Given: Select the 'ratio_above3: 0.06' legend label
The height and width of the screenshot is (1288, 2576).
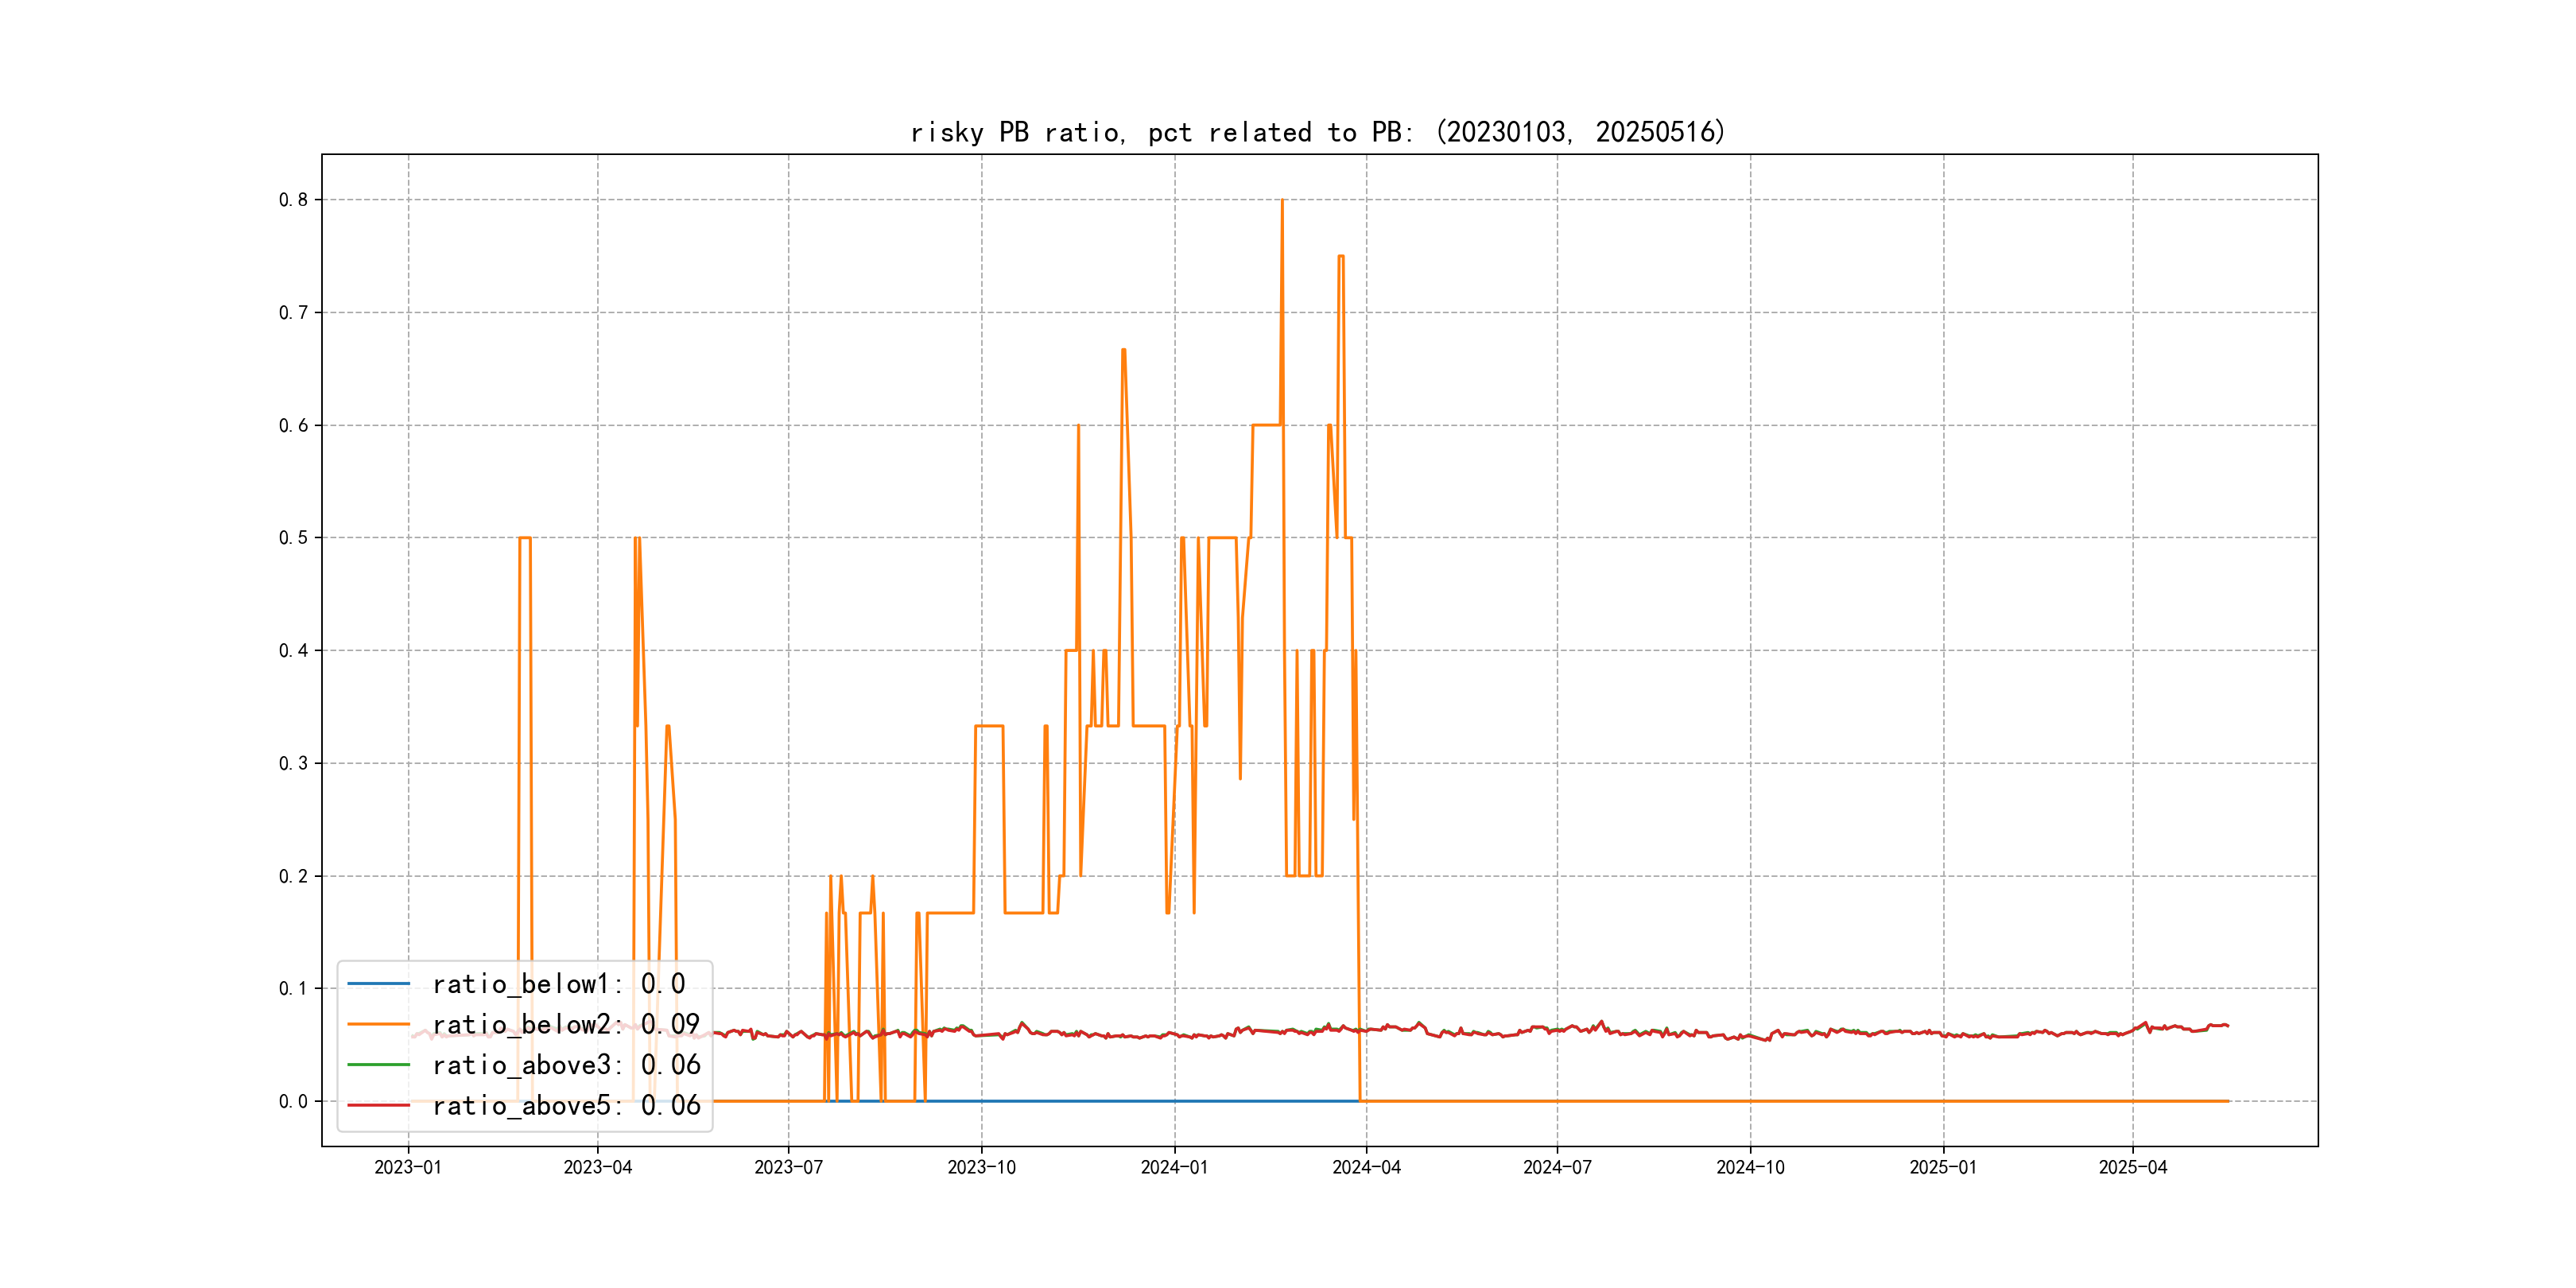Looking at the screenshot, I should coord(565,1065).
